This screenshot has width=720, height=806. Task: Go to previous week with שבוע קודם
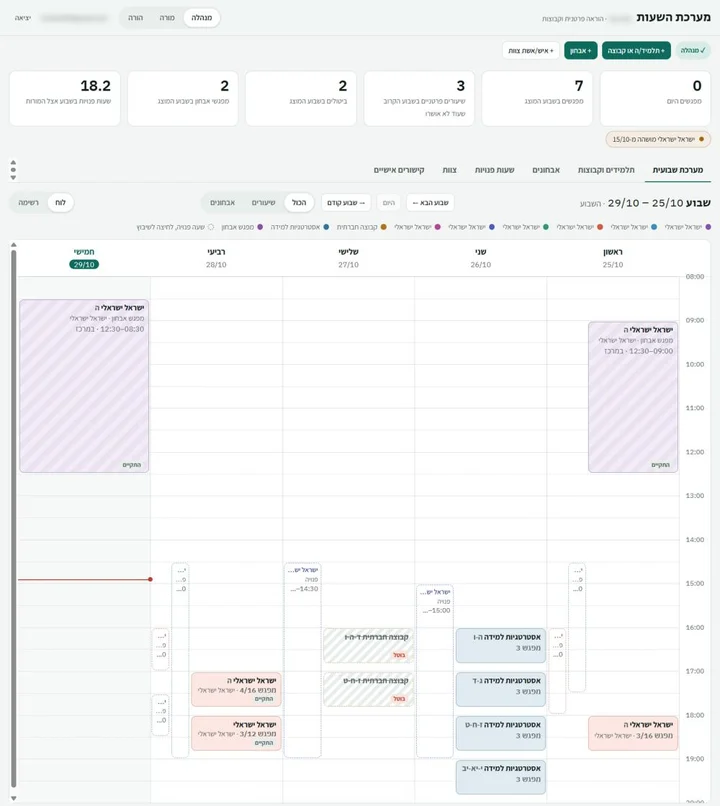[346, 203]
